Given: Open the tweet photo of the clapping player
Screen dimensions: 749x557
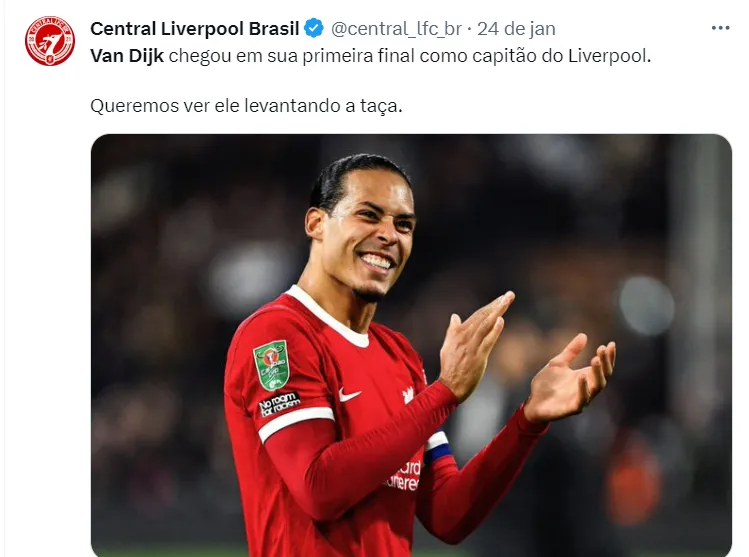Looking at the screenshot, I should 411,345.
